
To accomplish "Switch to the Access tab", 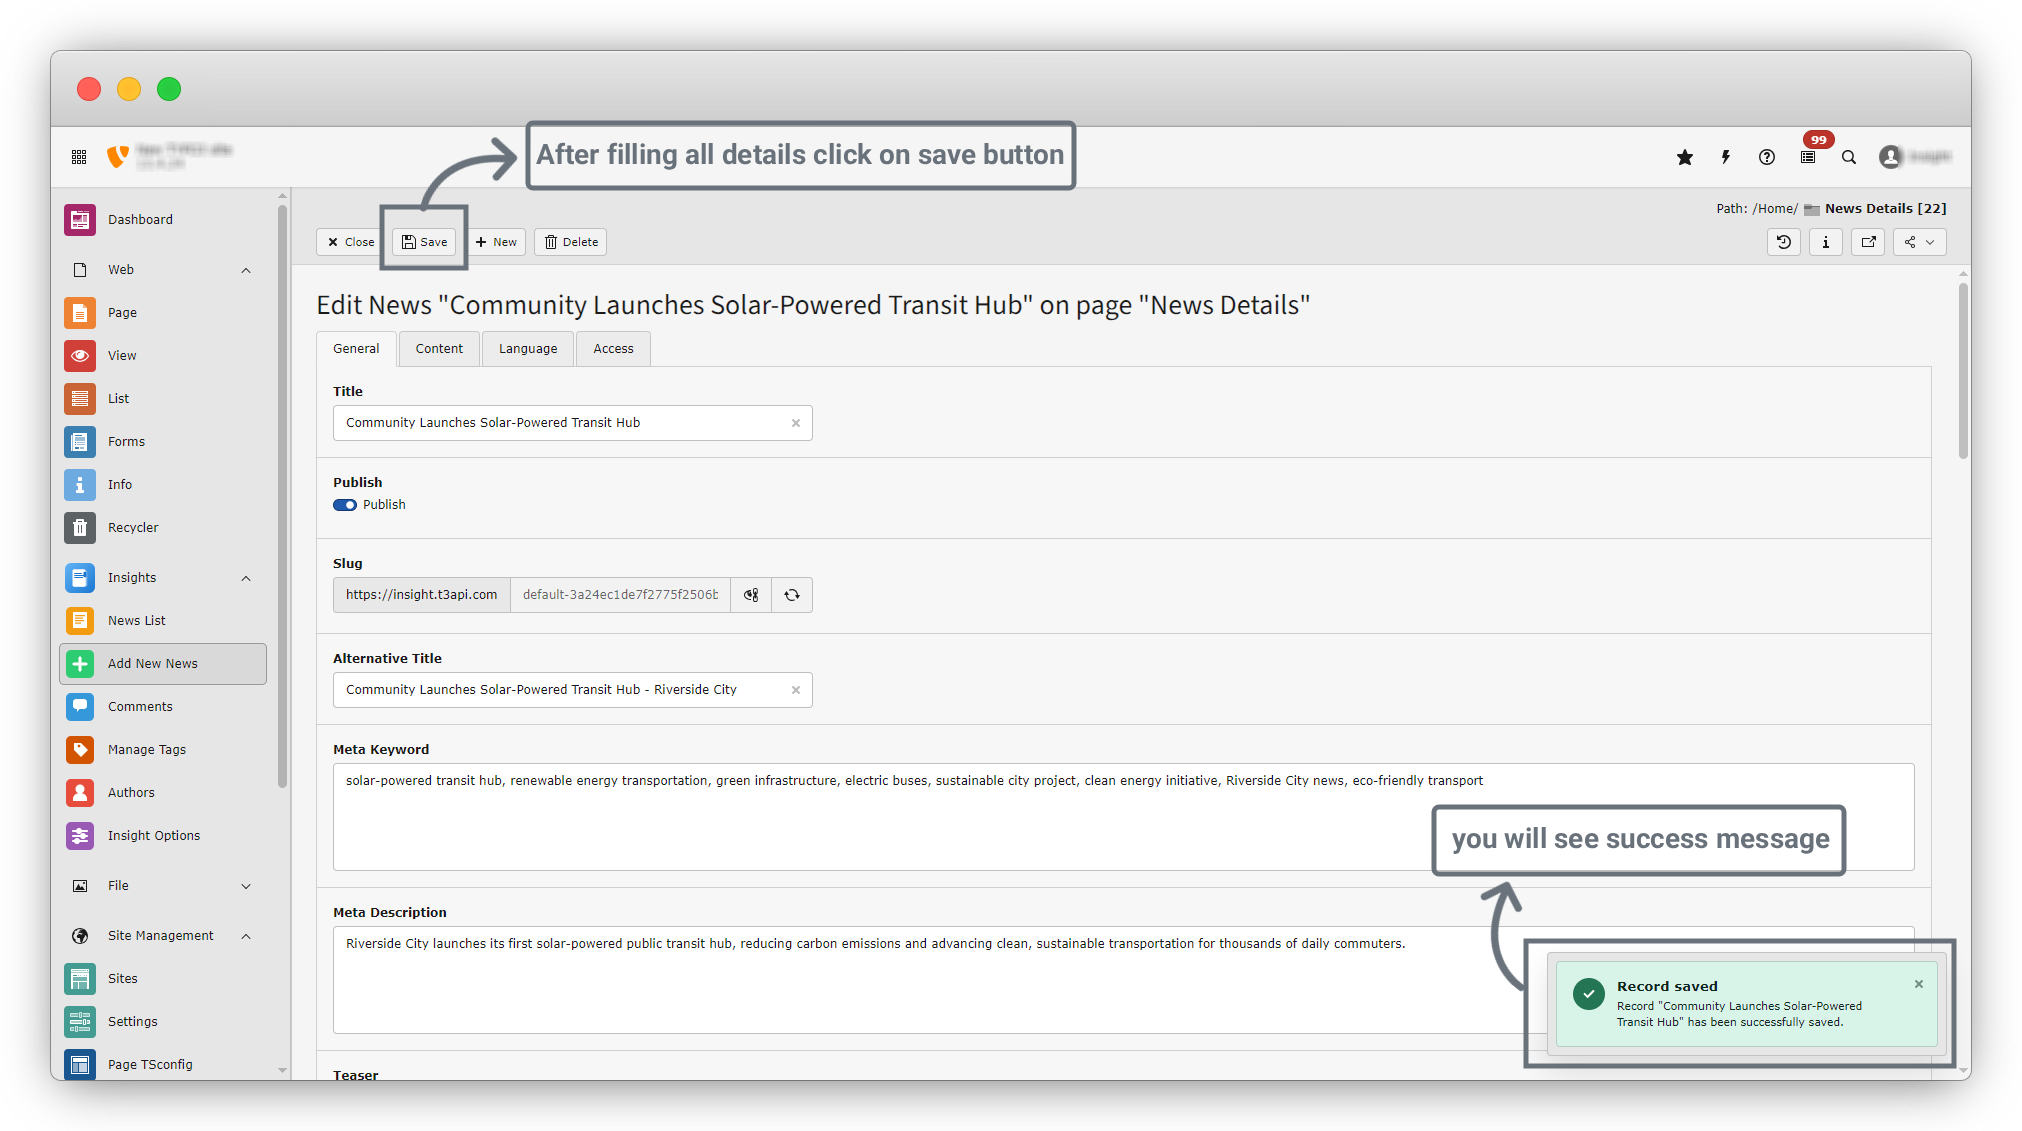I will [x=613, y=349].
